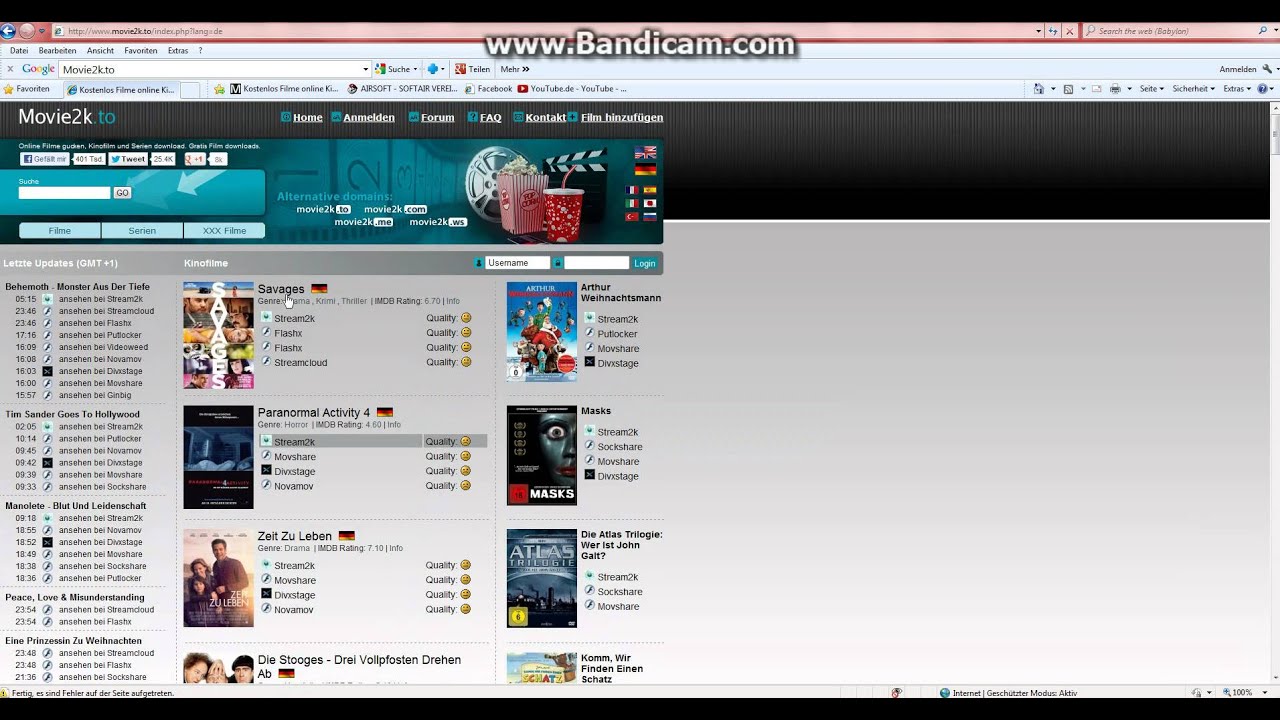Open the Datei menu
The image size is (1280, 720).
[19, 50]
